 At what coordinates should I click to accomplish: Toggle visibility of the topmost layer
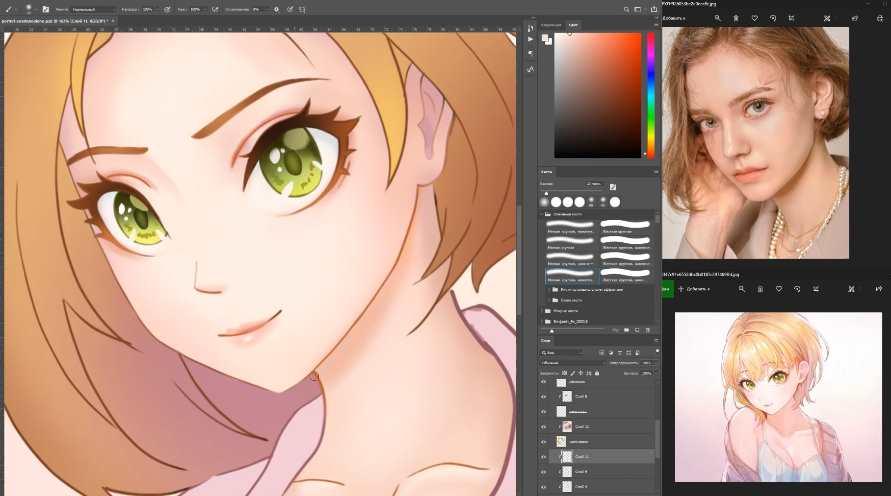tap(545, 382)
